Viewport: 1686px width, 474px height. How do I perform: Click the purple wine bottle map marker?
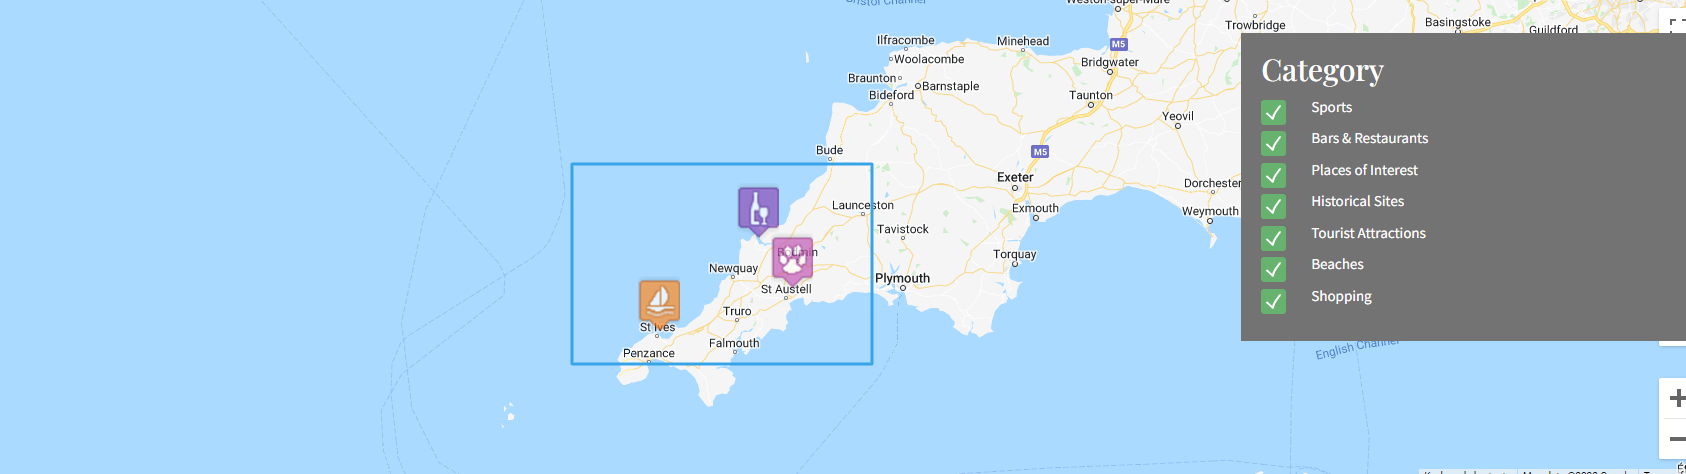758,210
